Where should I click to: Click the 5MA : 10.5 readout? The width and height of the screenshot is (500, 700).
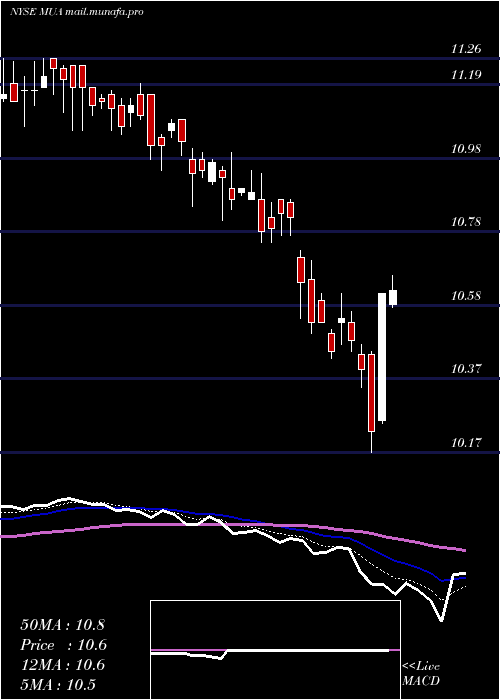[58, 685]
